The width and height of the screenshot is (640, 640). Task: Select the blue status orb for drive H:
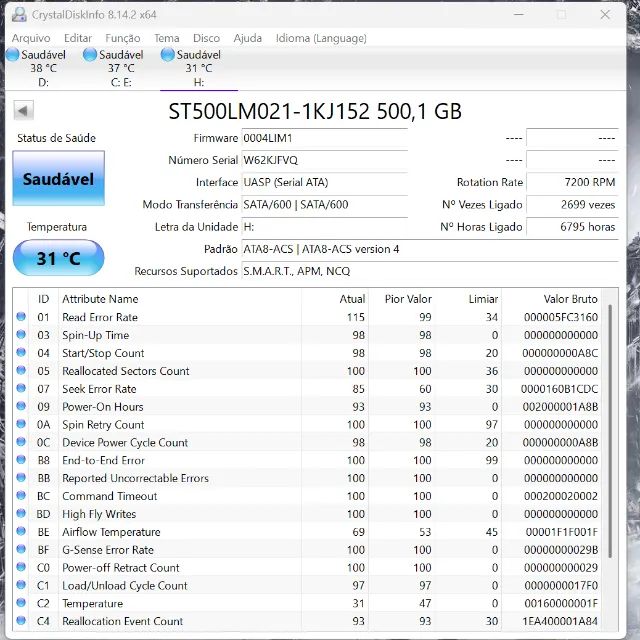click(167, 54)
